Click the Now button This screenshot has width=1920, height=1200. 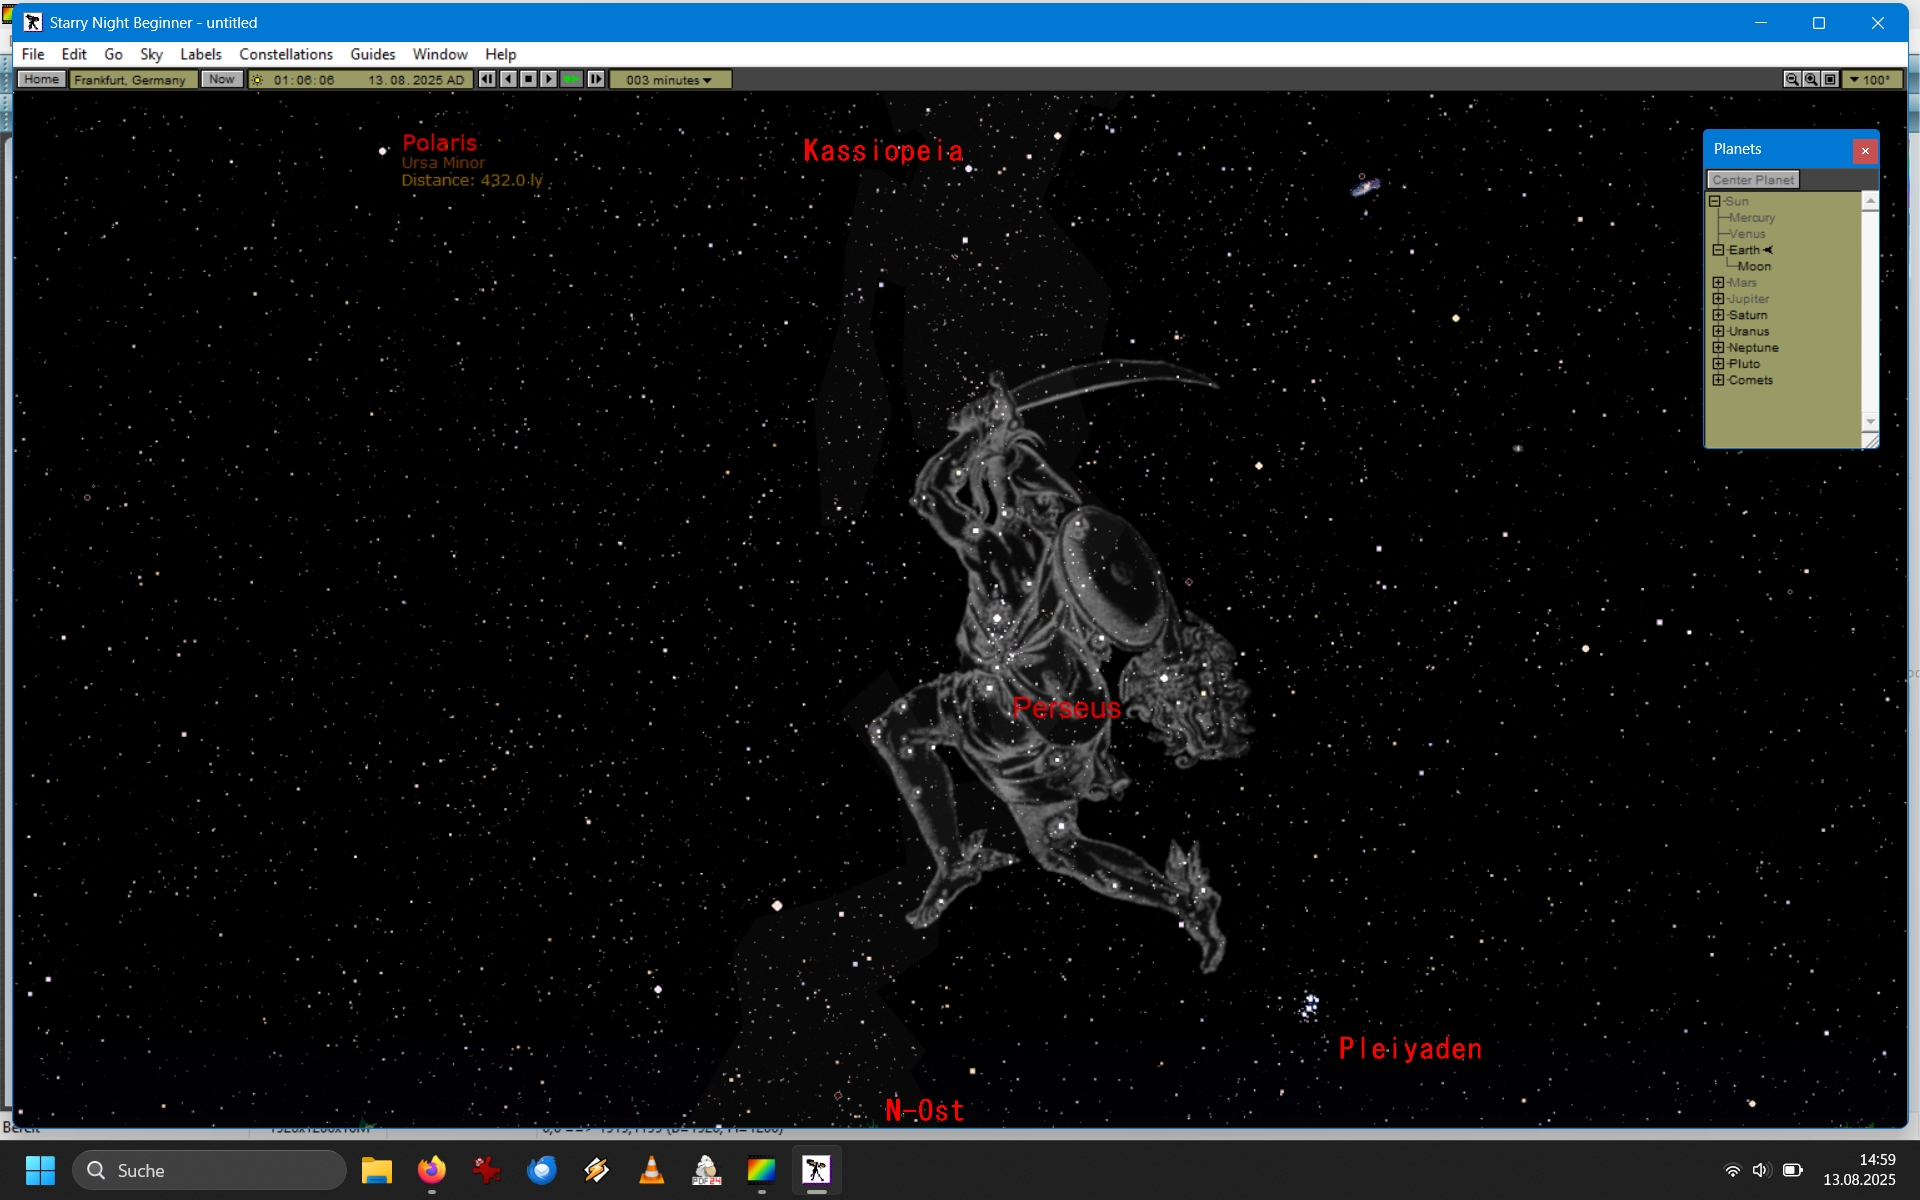(222, 79)
